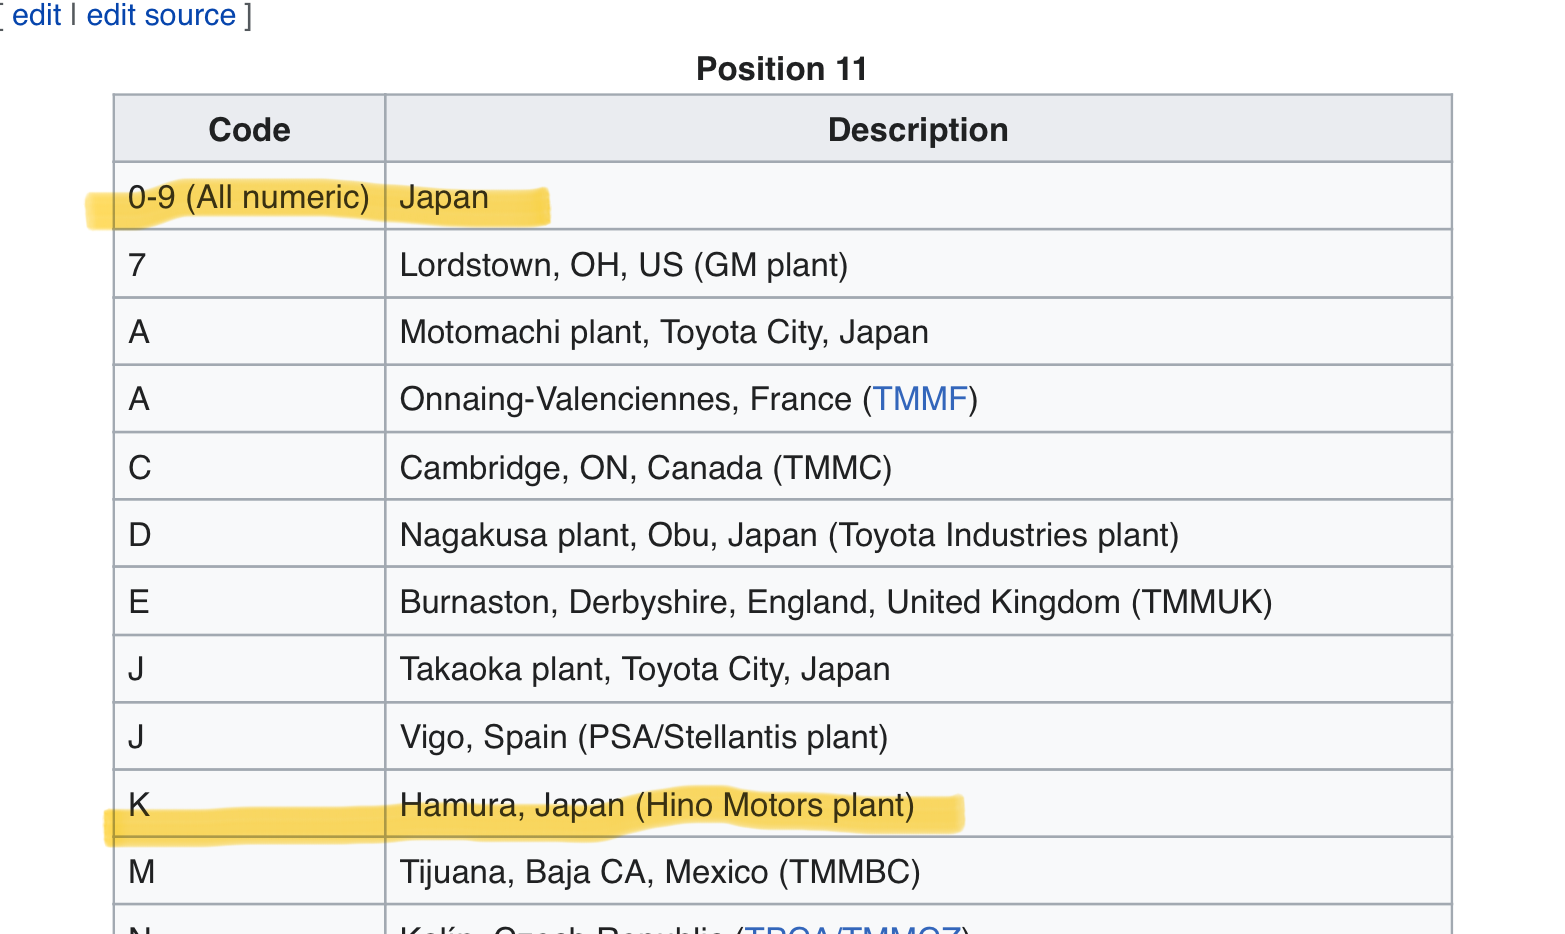Click Lordstown, OH, US (GM plant)
This screenshot has width=1565, height=934.
(624, 265)
